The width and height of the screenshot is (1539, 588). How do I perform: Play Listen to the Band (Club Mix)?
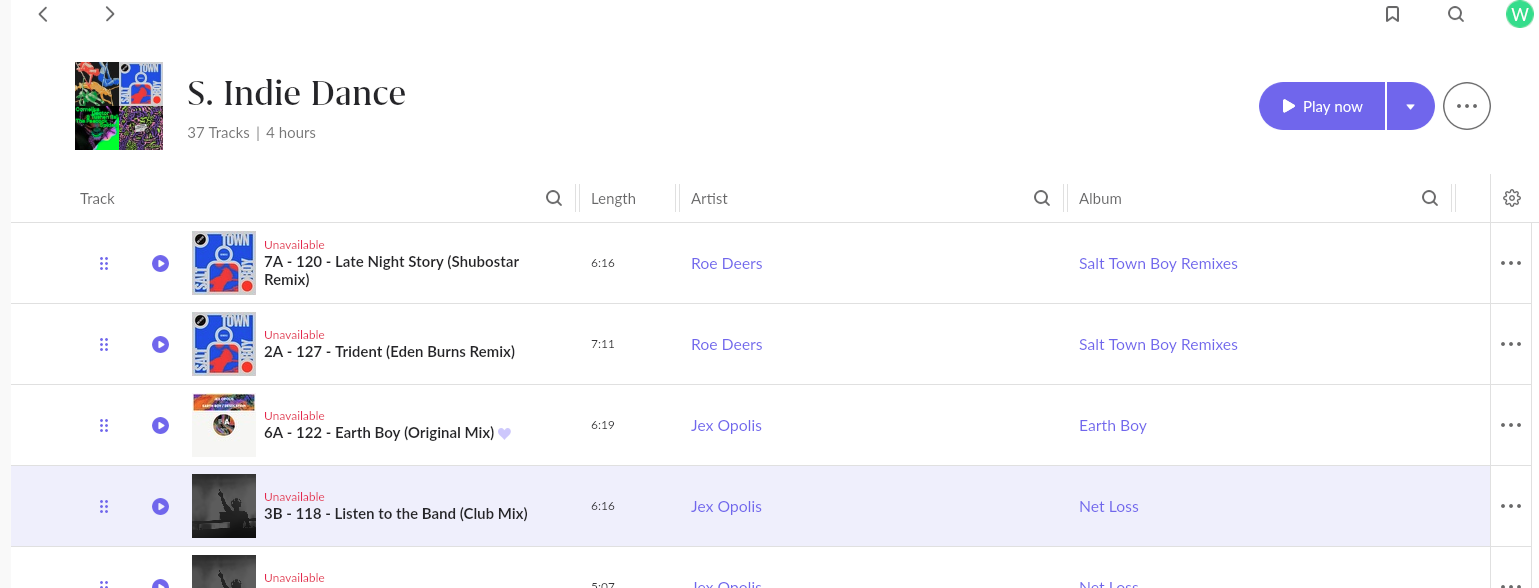click(160, 506)
